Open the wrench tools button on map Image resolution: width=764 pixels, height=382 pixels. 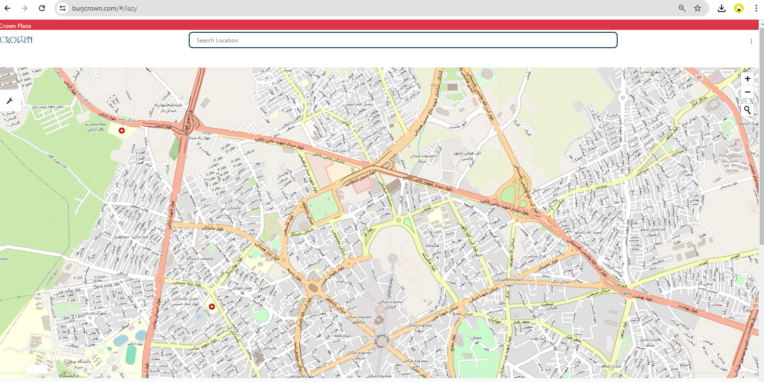[9, 101]
